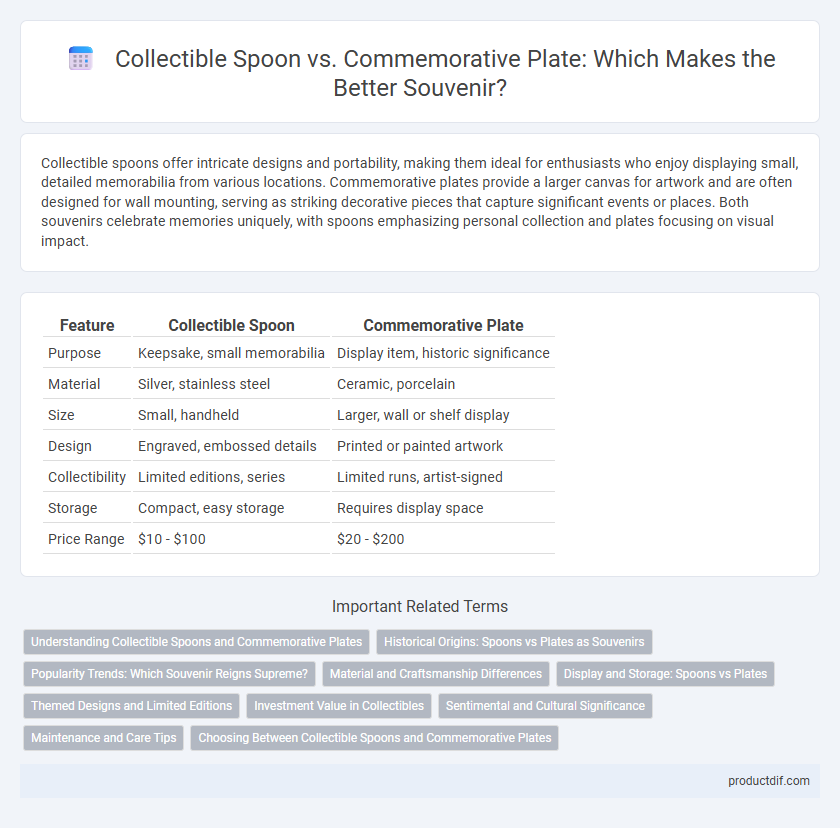840x828 pixels.
Task: Open Themed Designs and Limited Editions tag
Action: (131, 706)
